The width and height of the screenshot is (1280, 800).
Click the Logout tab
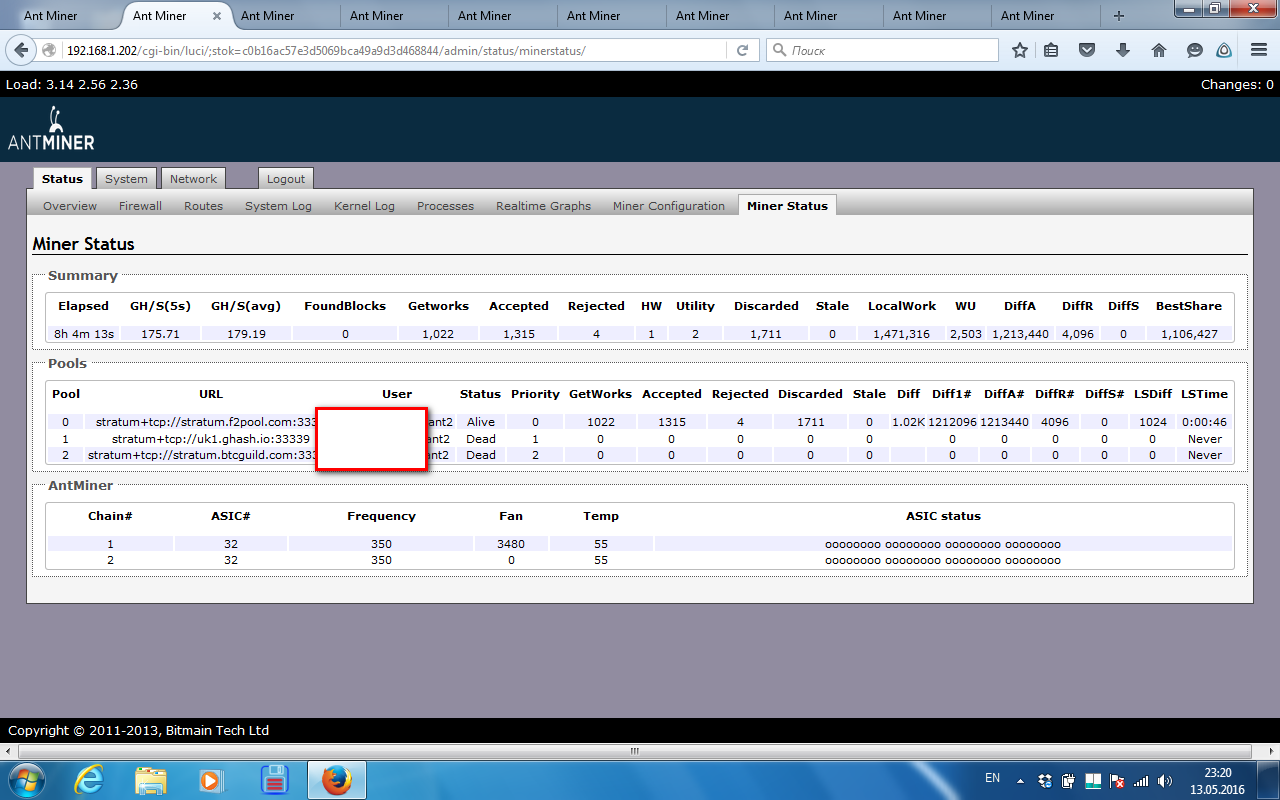point(286,179)
